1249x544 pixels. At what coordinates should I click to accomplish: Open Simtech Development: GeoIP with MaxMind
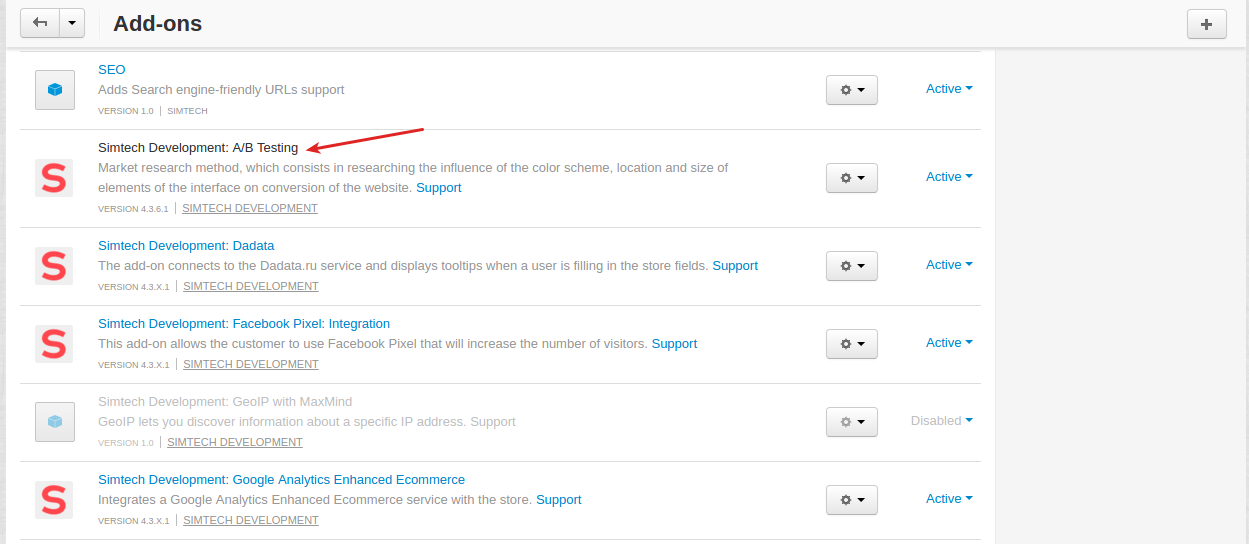(225, 402)
